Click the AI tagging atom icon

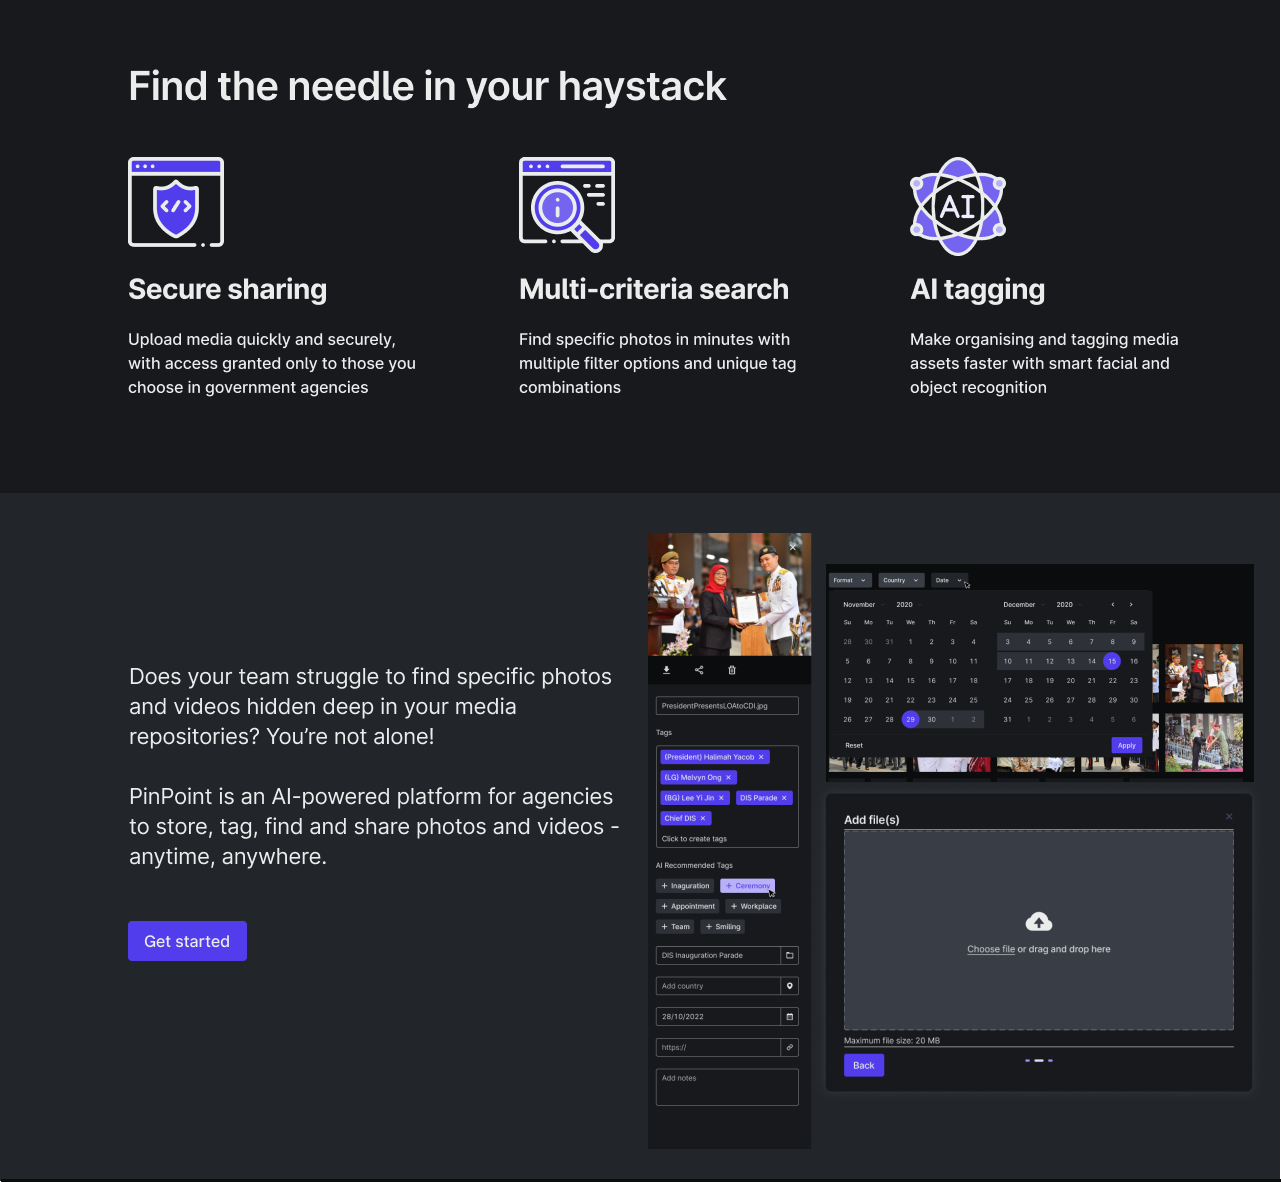[x=958, y=206]
